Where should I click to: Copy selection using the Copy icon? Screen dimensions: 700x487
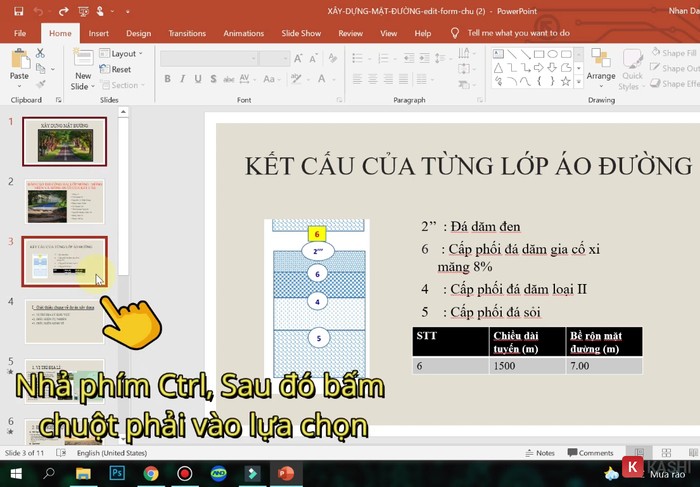(x=40, y=69)
